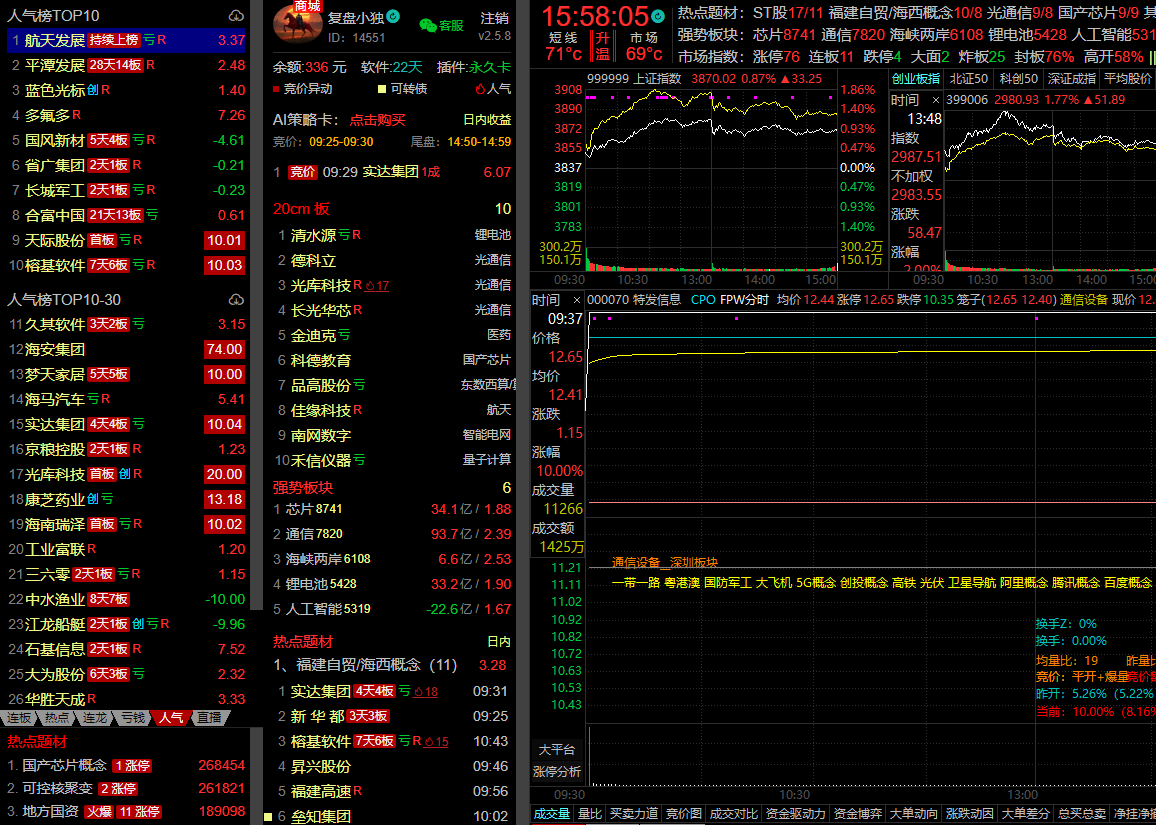
Task: Click the cloud download icon beside 人气榜TOP10-30
Action: [x=236, y=300]
